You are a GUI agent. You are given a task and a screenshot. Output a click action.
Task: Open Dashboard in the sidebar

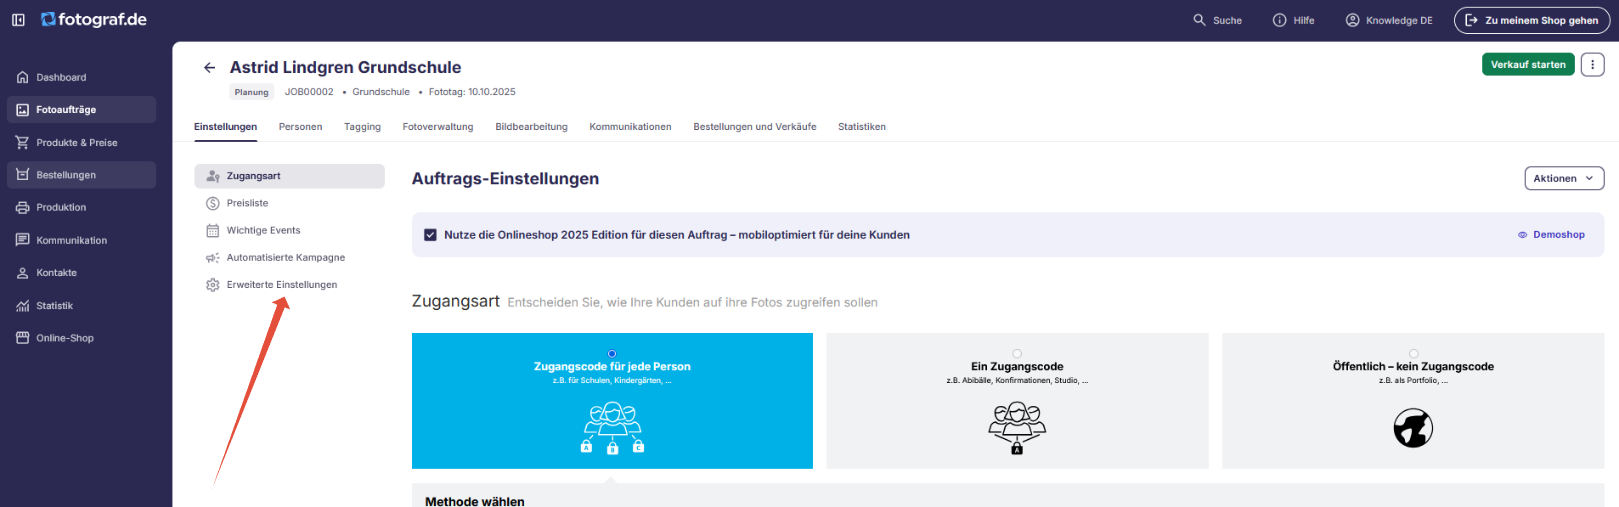coord(81,77)
